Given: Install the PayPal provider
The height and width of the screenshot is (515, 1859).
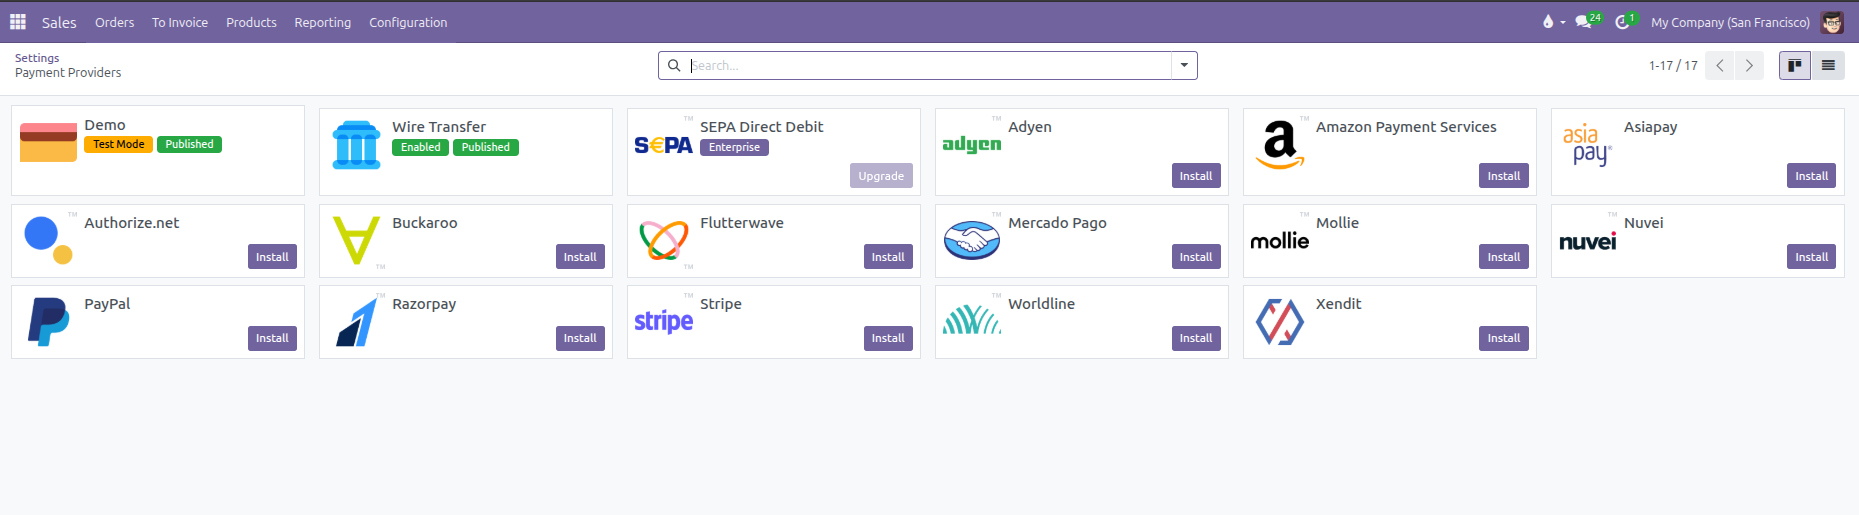Looking at the screenshot, I should [x=272, y=338].
